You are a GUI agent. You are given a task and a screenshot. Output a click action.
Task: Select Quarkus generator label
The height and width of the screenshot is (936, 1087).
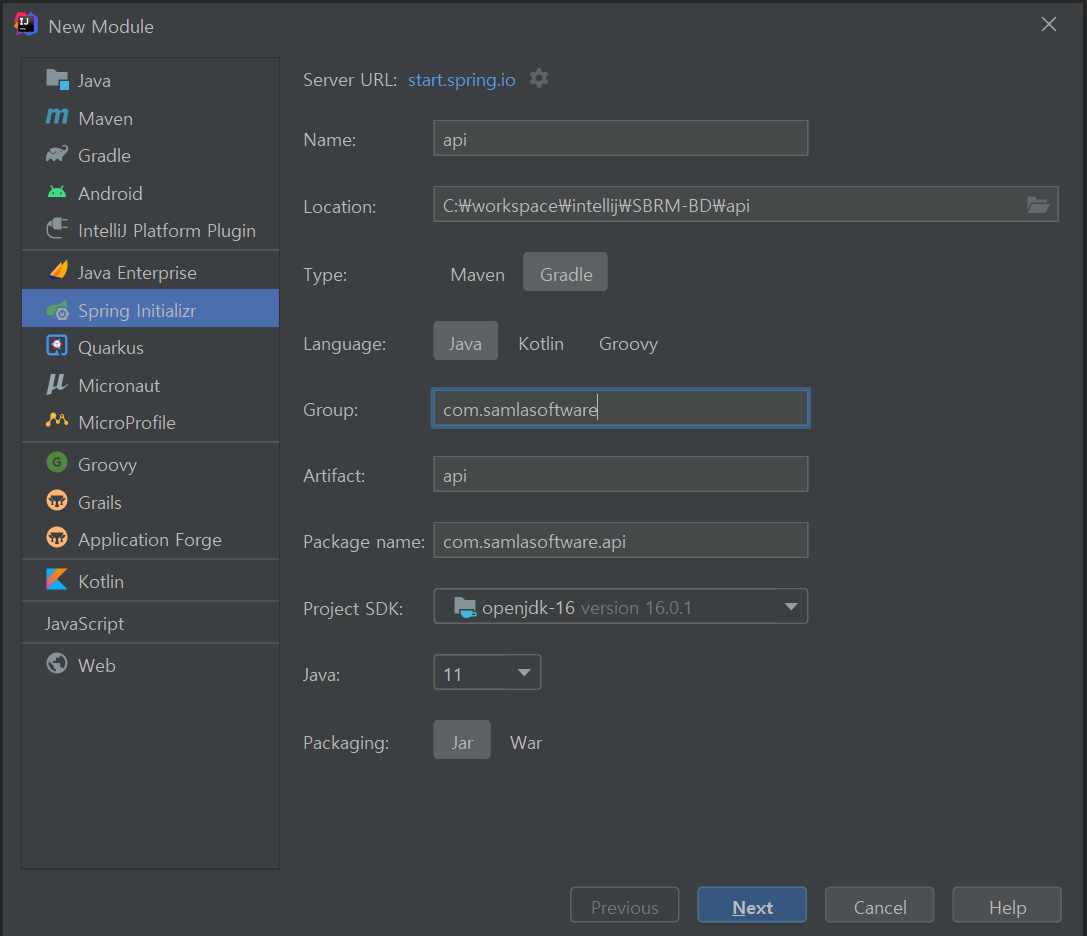pos(111,347)
